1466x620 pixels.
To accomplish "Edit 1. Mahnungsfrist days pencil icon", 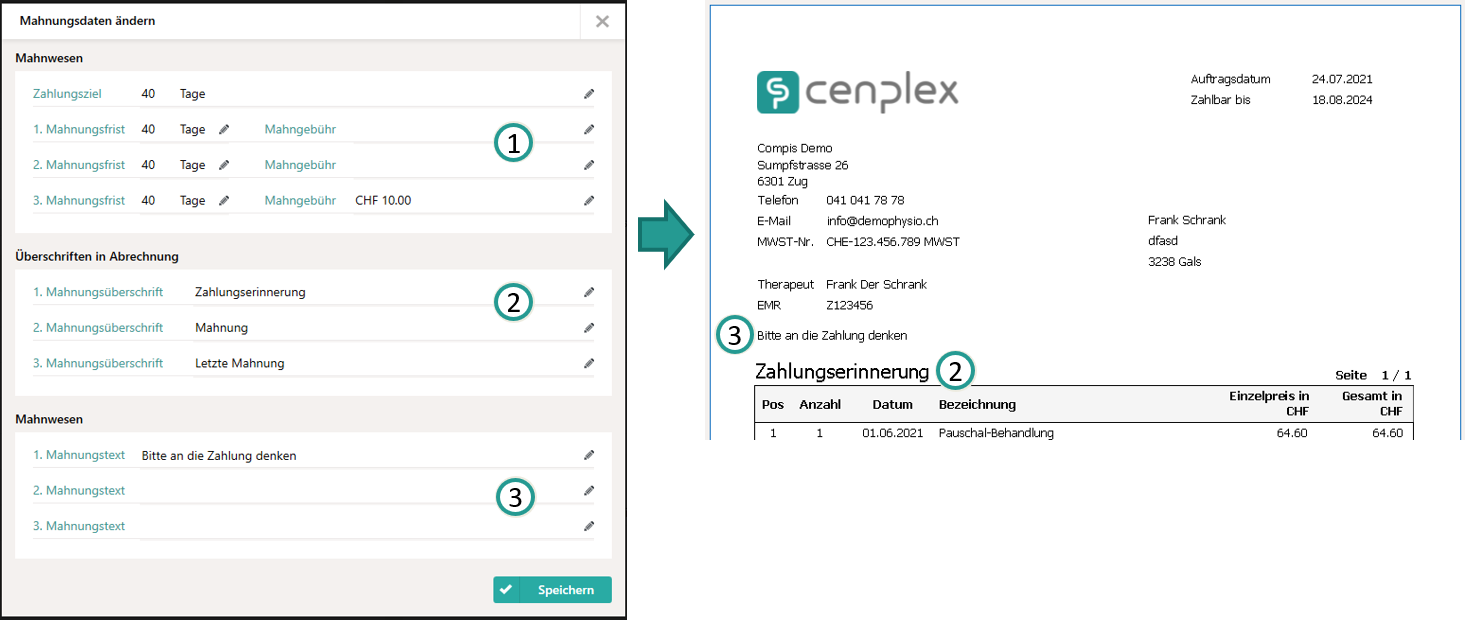I will (224, 130).
